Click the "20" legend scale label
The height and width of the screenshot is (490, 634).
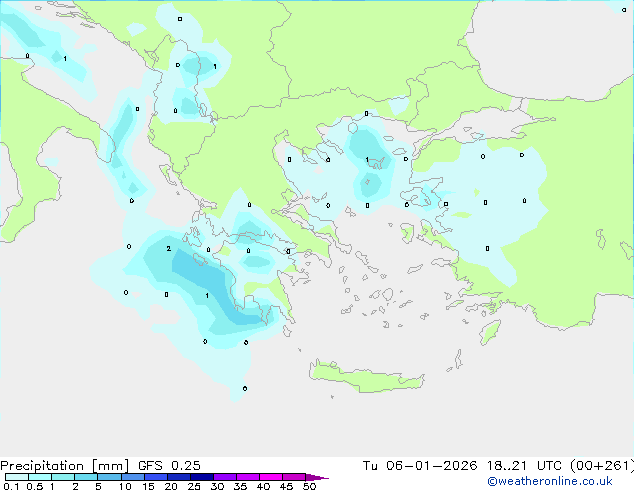pyautogui.click(x=171, y=486)
